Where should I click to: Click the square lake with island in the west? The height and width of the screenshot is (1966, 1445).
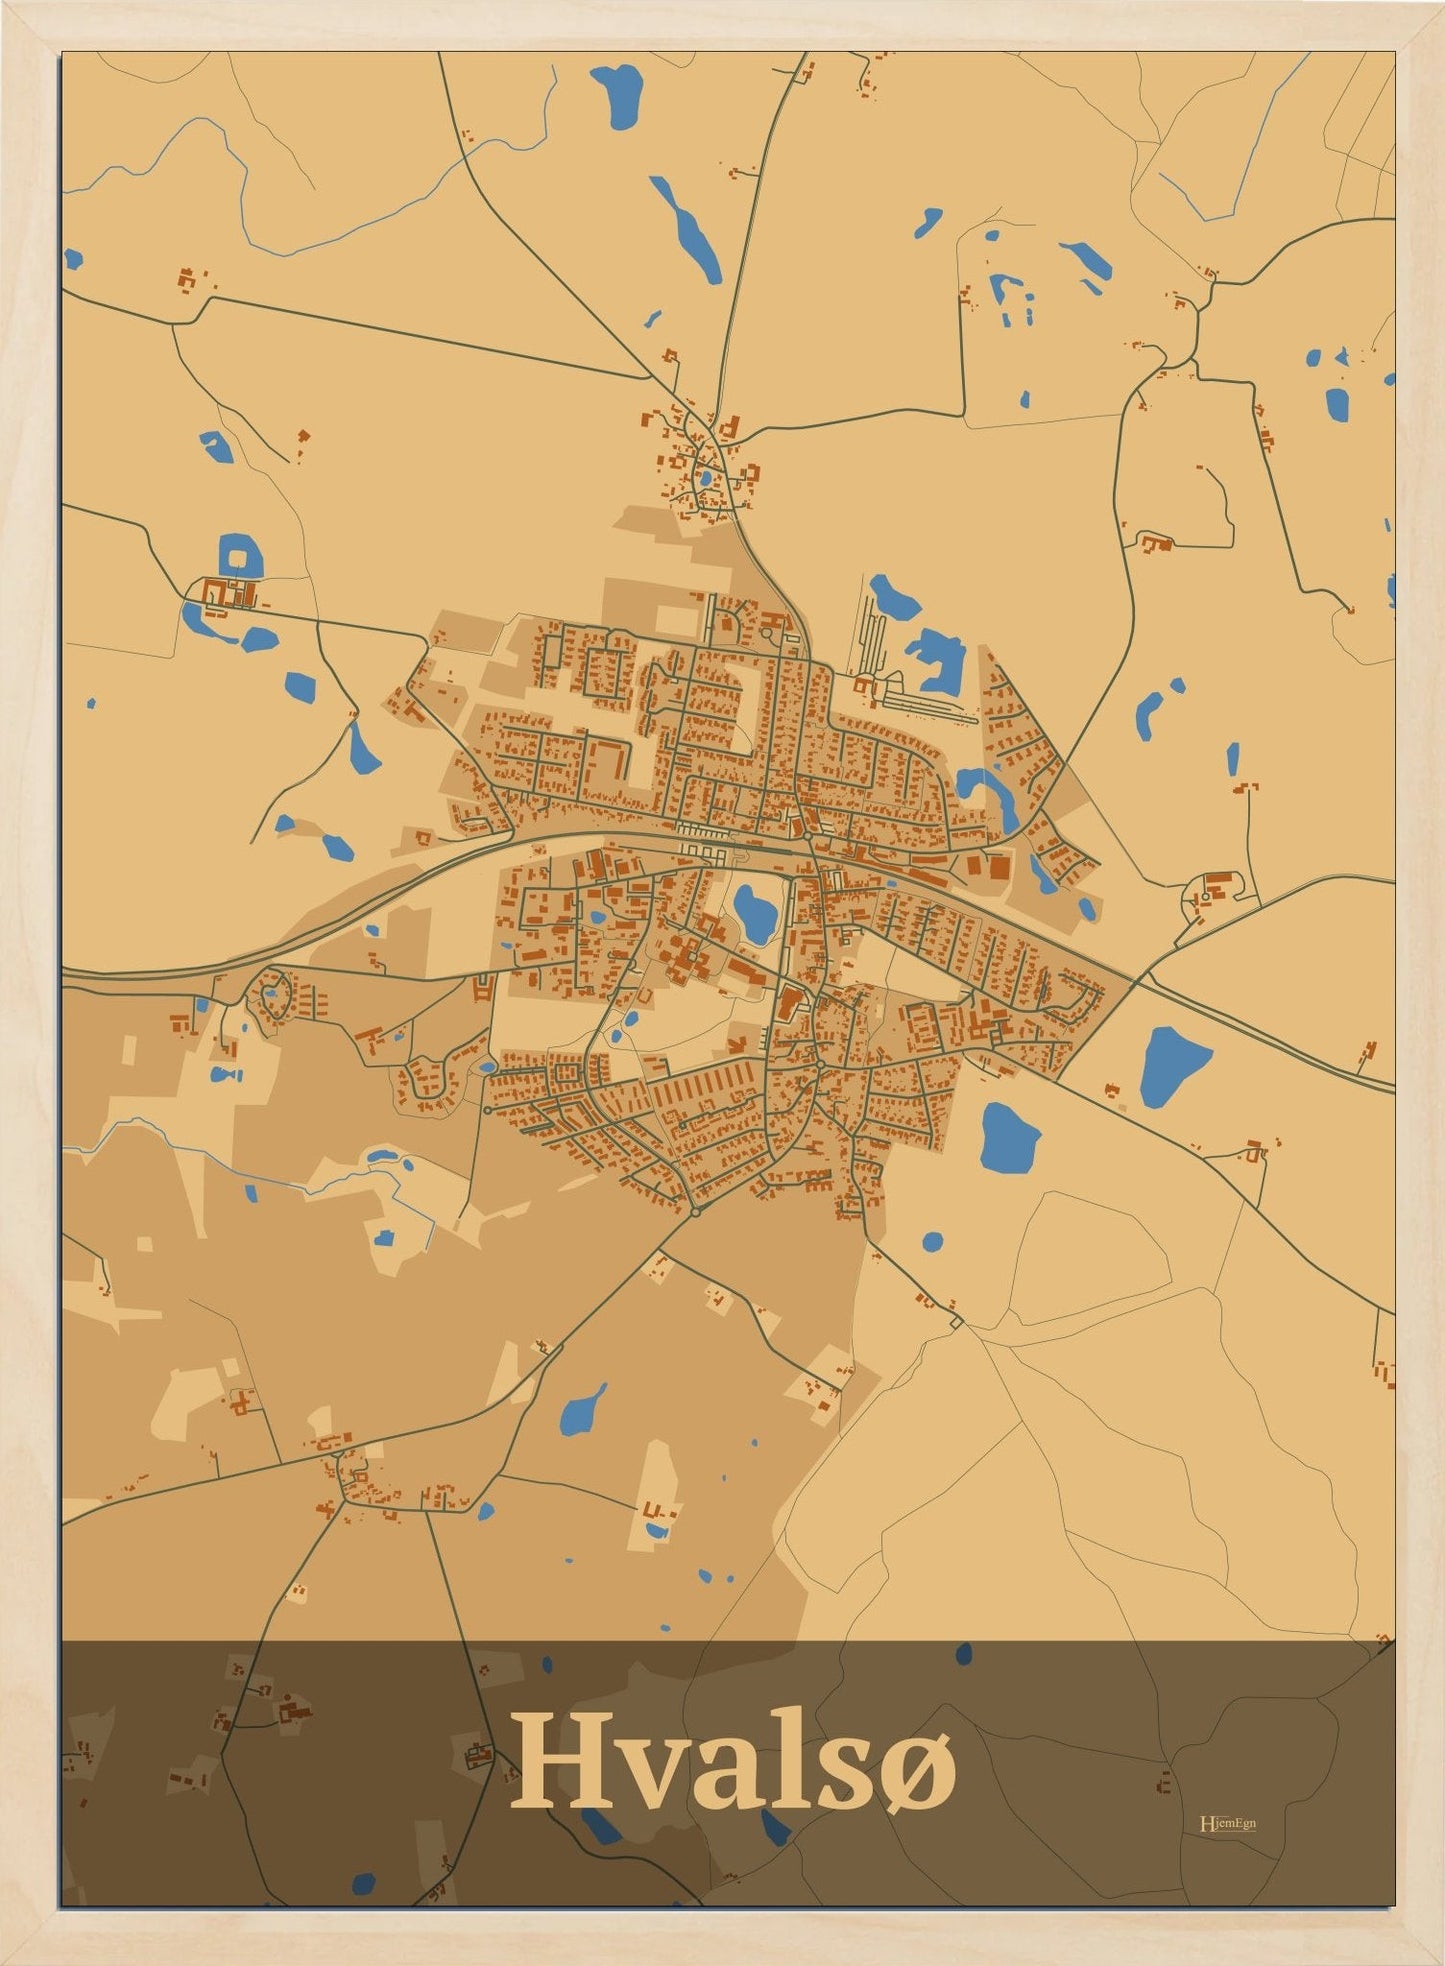coord(239,557)
